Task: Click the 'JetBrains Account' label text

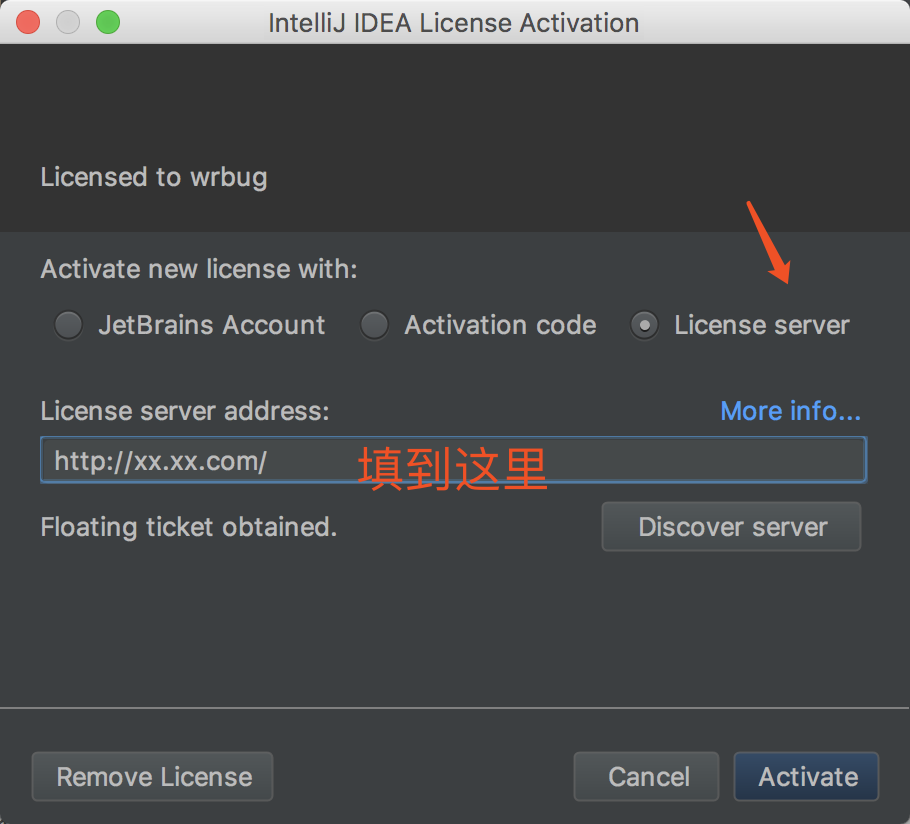Action: tap(212, 325)
